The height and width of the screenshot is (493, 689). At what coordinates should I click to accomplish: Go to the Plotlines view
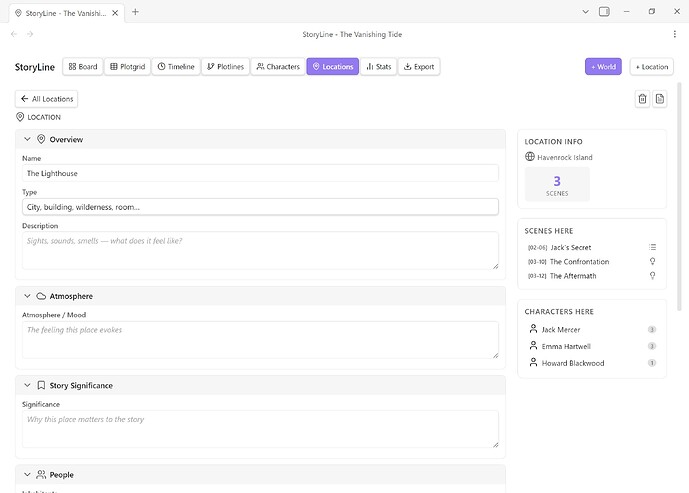point(225,67)
